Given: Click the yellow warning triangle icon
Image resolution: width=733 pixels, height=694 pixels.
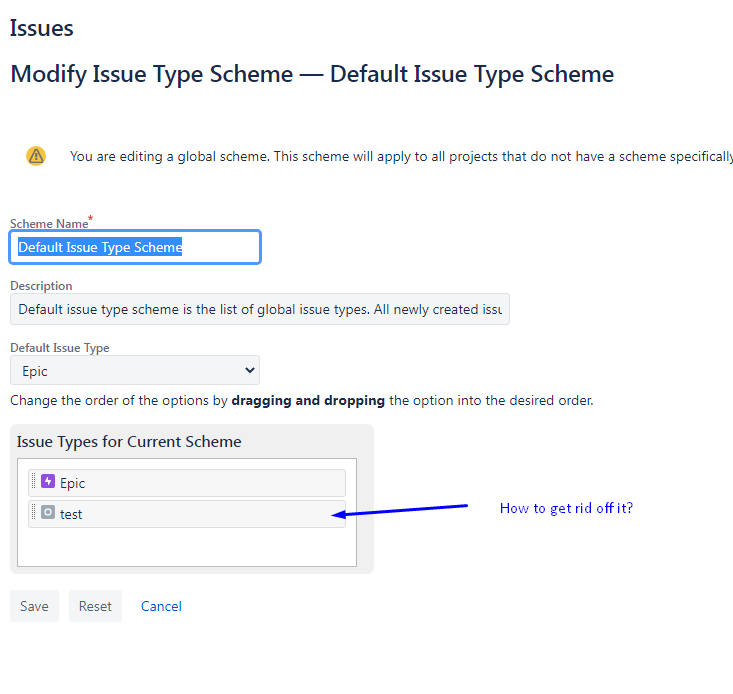Looking at the screenshot, I should click(36, 156).
